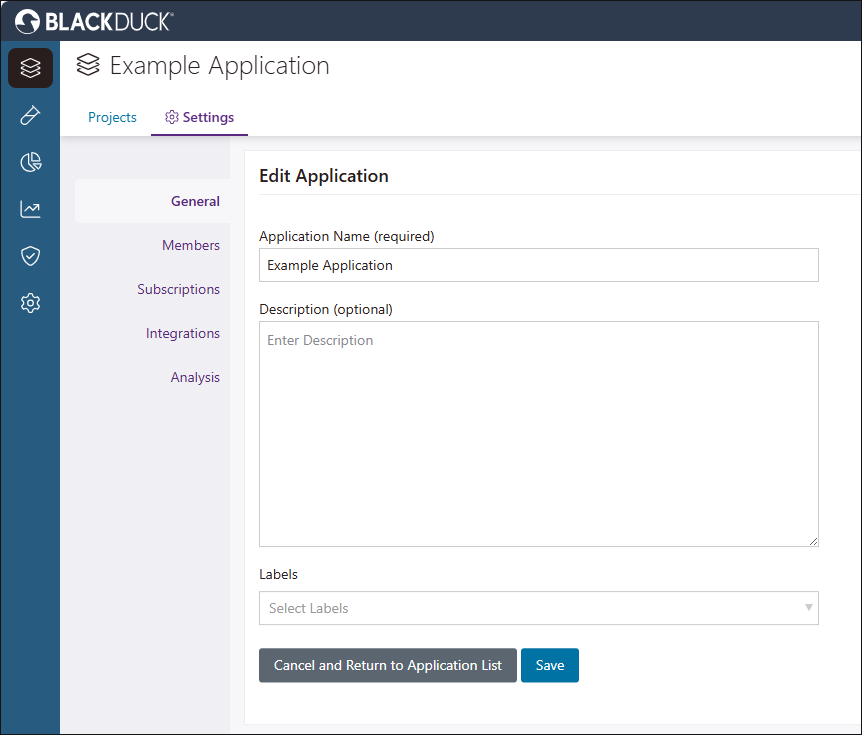Open the Analysis settings section
This screenshot has width=862, height=735.
[x=195, y=377]
